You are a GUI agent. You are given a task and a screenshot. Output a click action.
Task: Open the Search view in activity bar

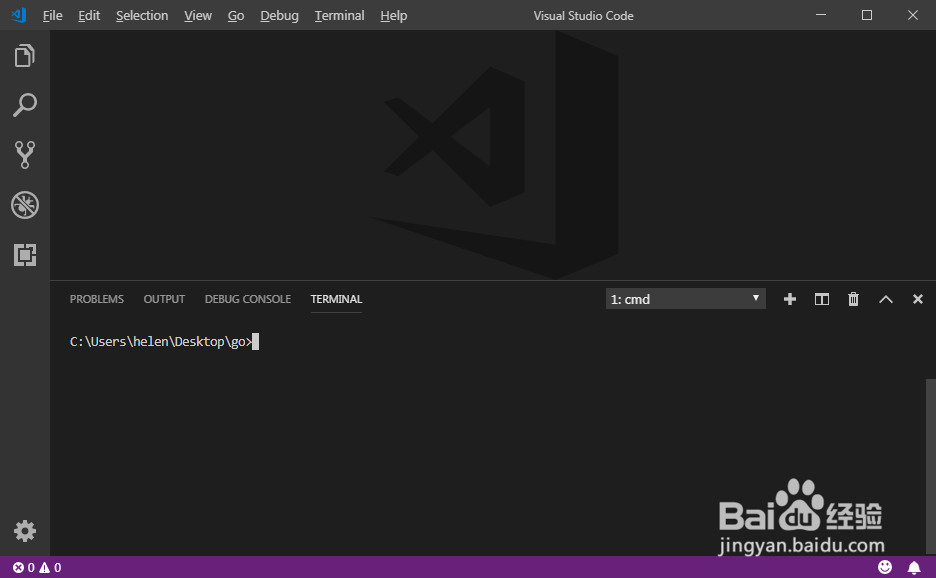[x=24, y=105]
